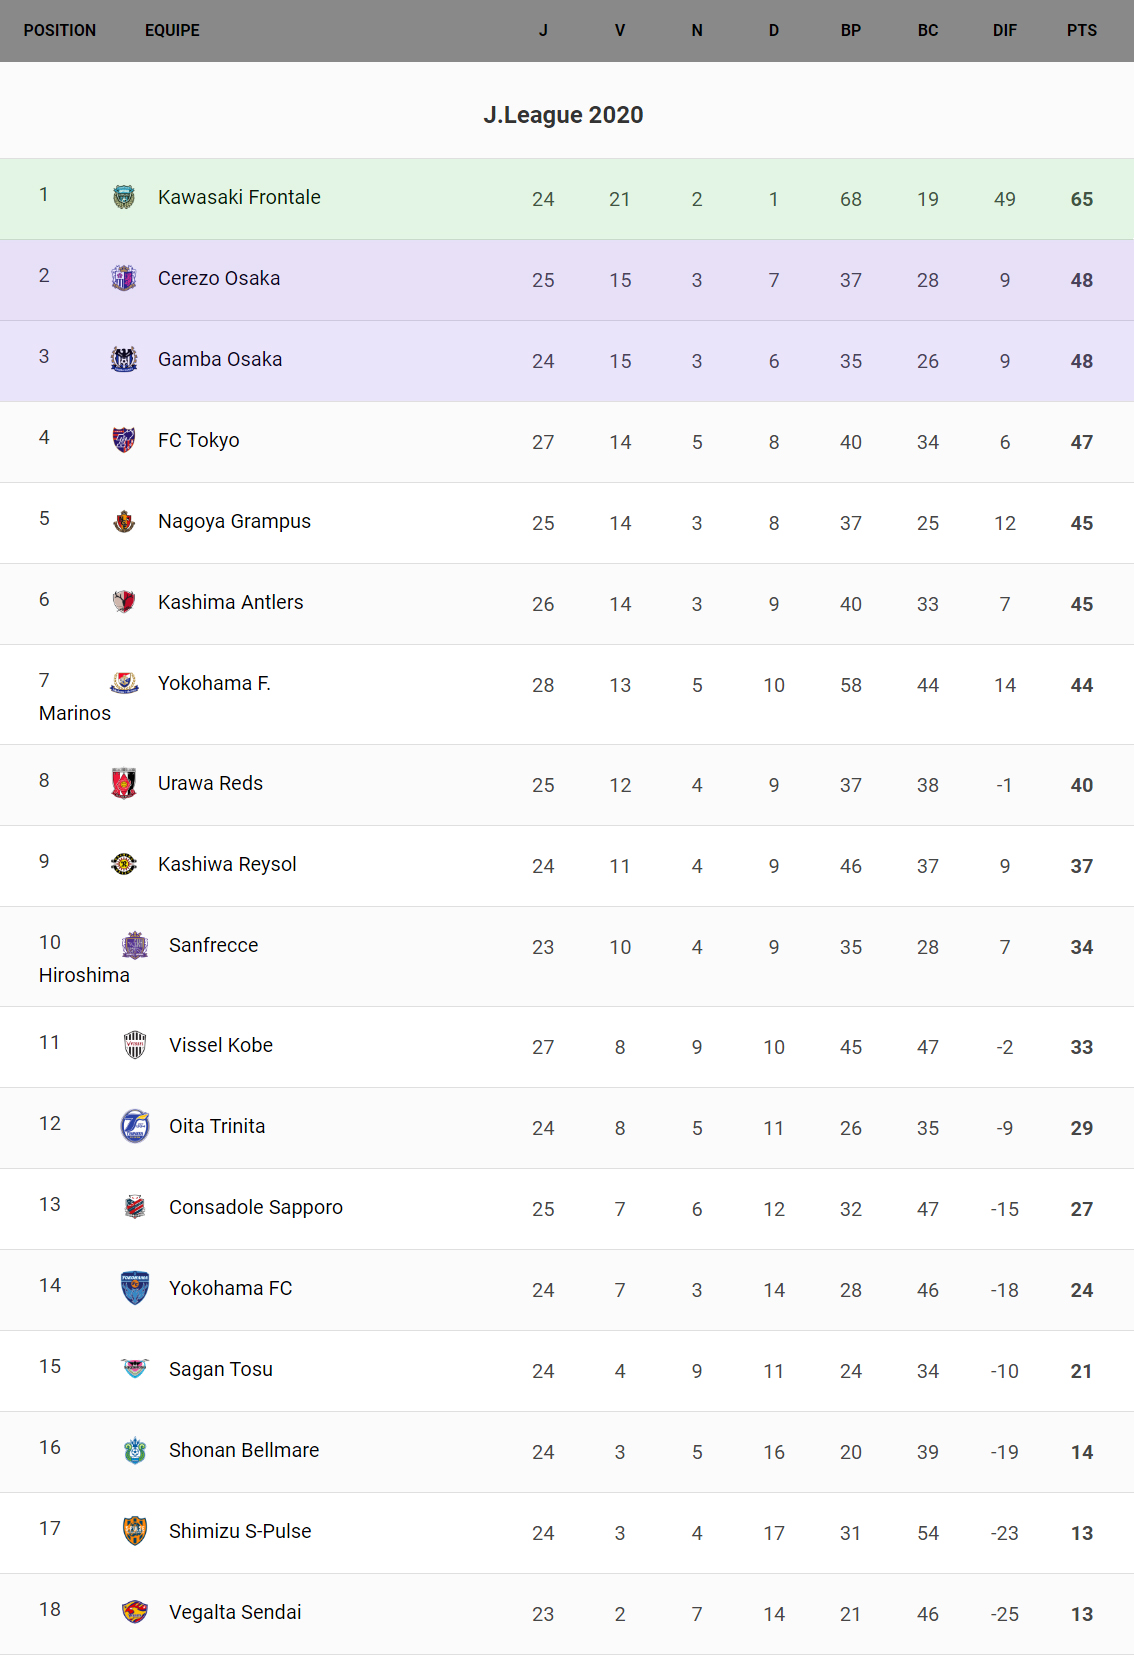1134x1662 pixels.
Task: Select the Sagan Tosu points value 21
Action: (x=1081, y=1371)
